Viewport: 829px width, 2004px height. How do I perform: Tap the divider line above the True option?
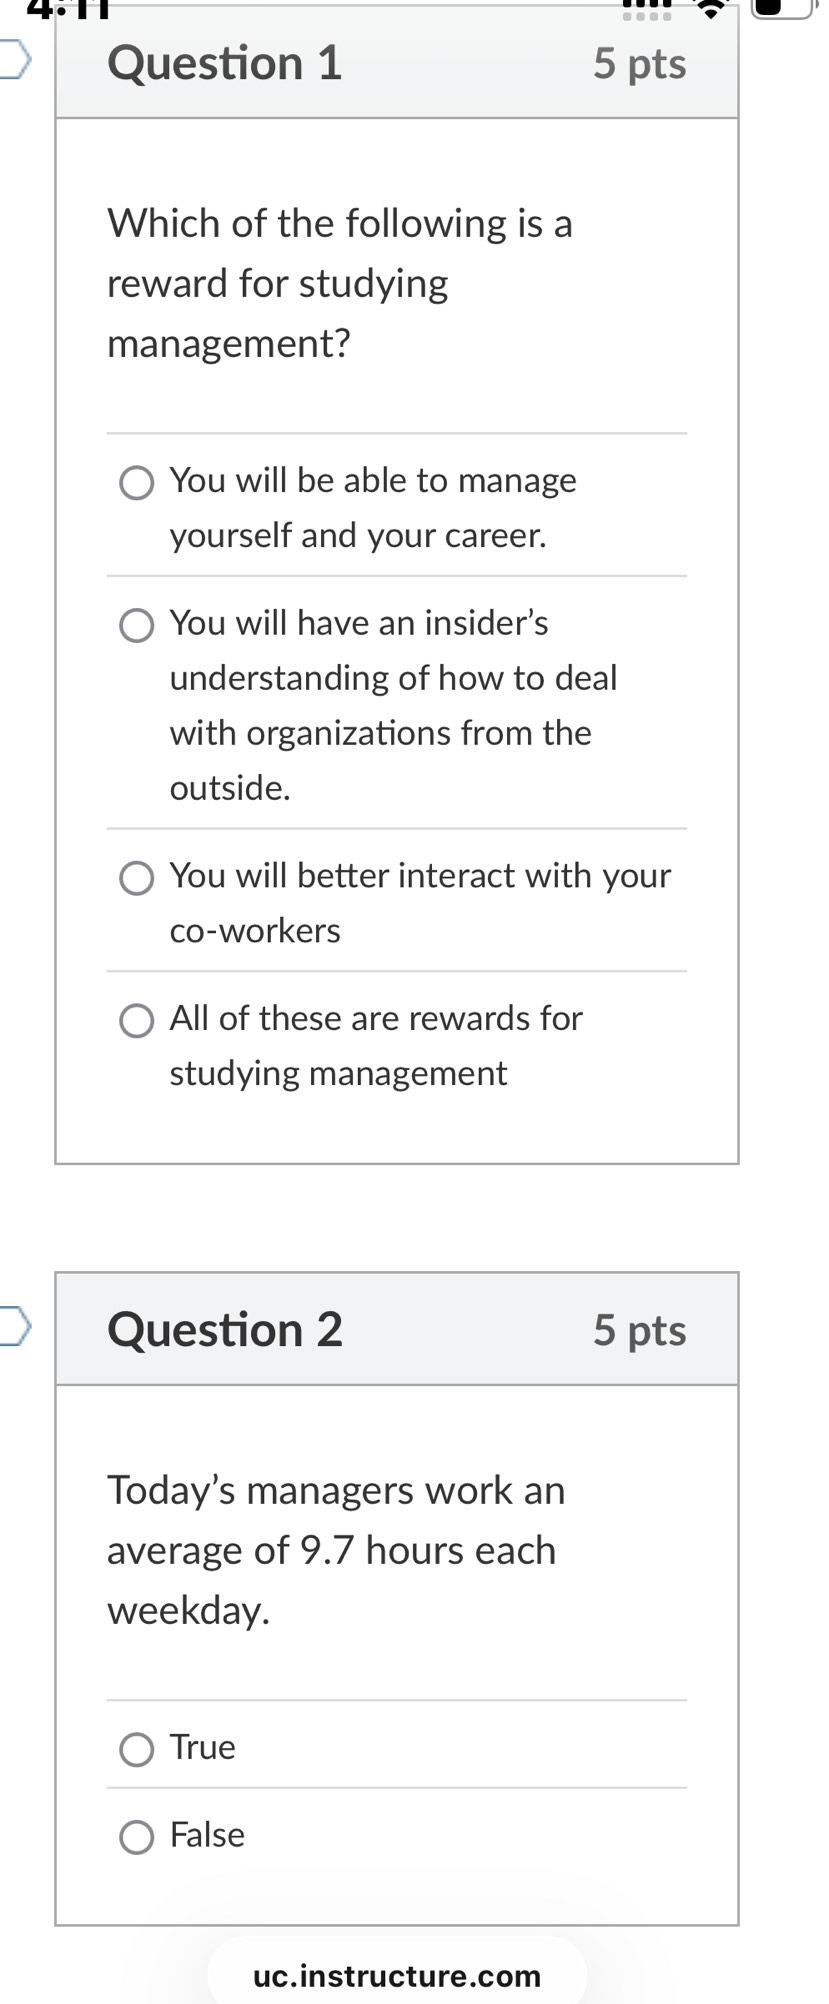click(396, 1699)
